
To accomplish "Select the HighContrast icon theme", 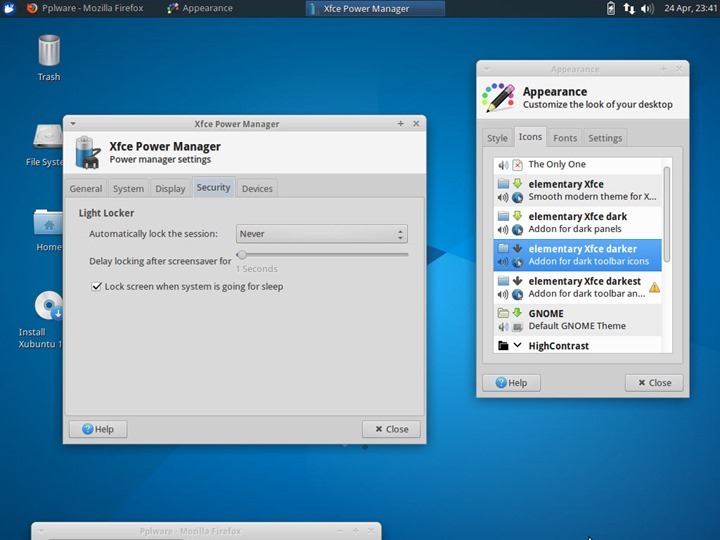I will pos(578,345).
